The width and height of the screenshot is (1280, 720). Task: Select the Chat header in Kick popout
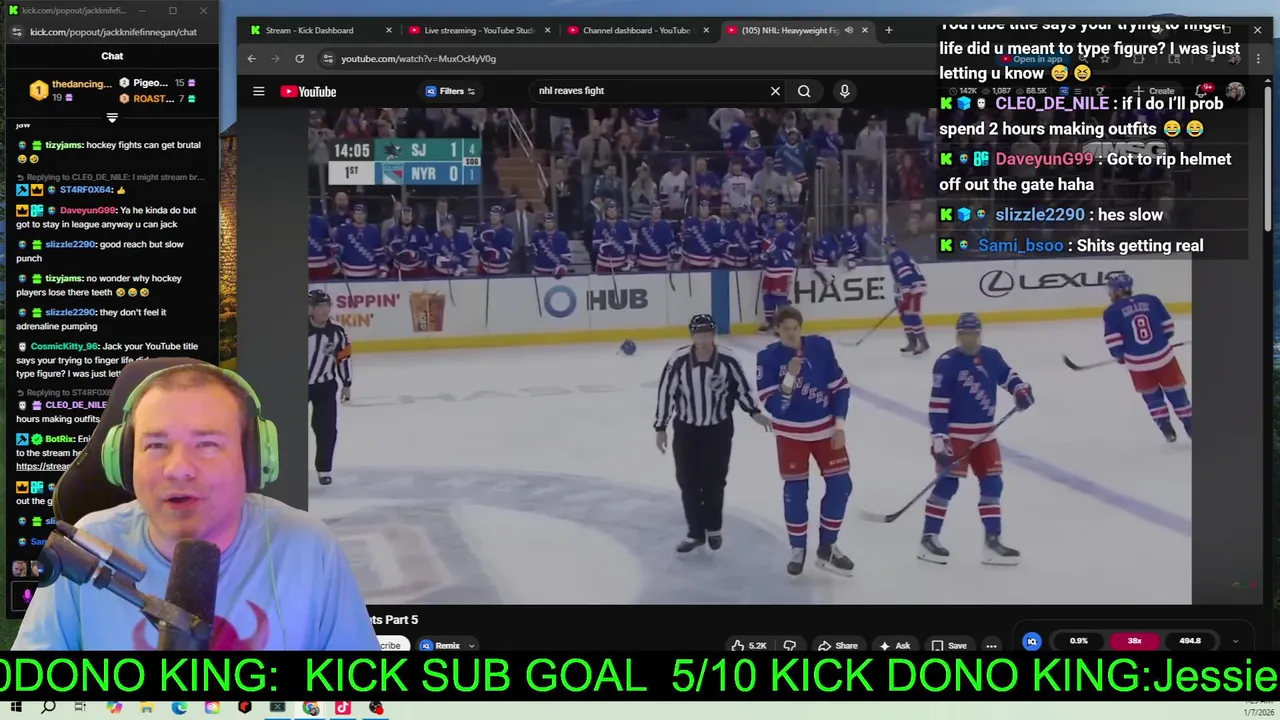[x=112, y=56]
